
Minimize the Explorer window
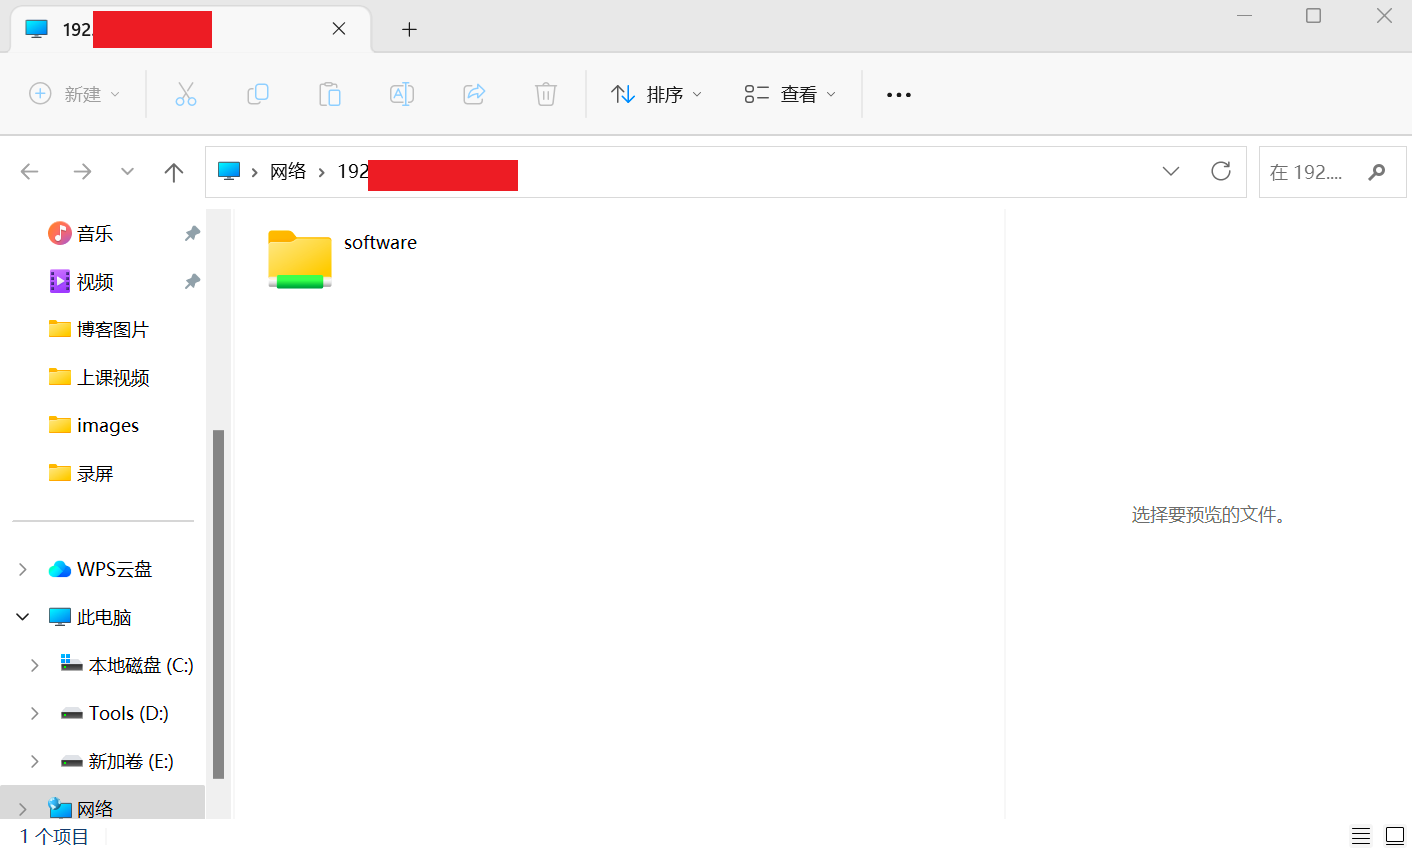(1245, 16)
